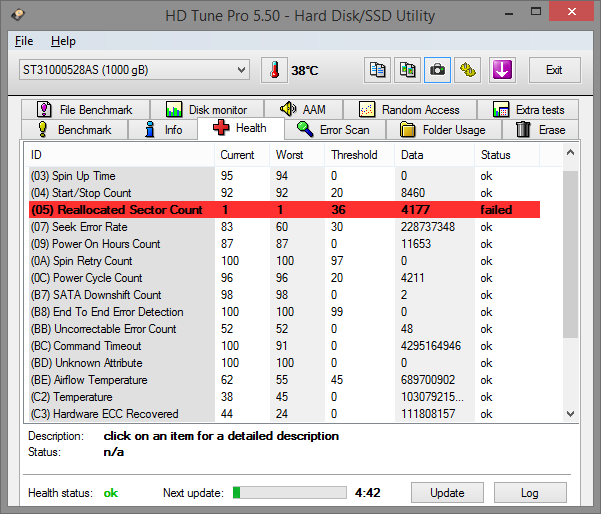Viewport: 601px width, 514px height.
Task: Open the File Benchmark tab
Action: coord(85,110)
